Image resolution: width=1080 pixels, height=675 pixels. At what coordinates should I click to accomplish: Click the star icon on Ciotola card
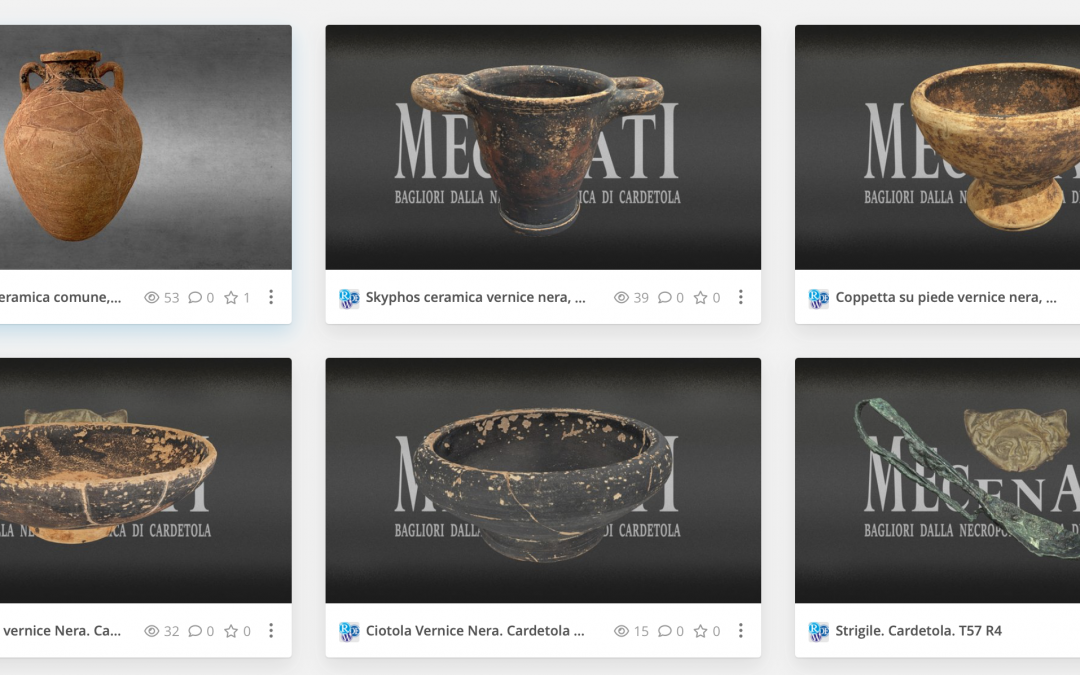[700, 631]
